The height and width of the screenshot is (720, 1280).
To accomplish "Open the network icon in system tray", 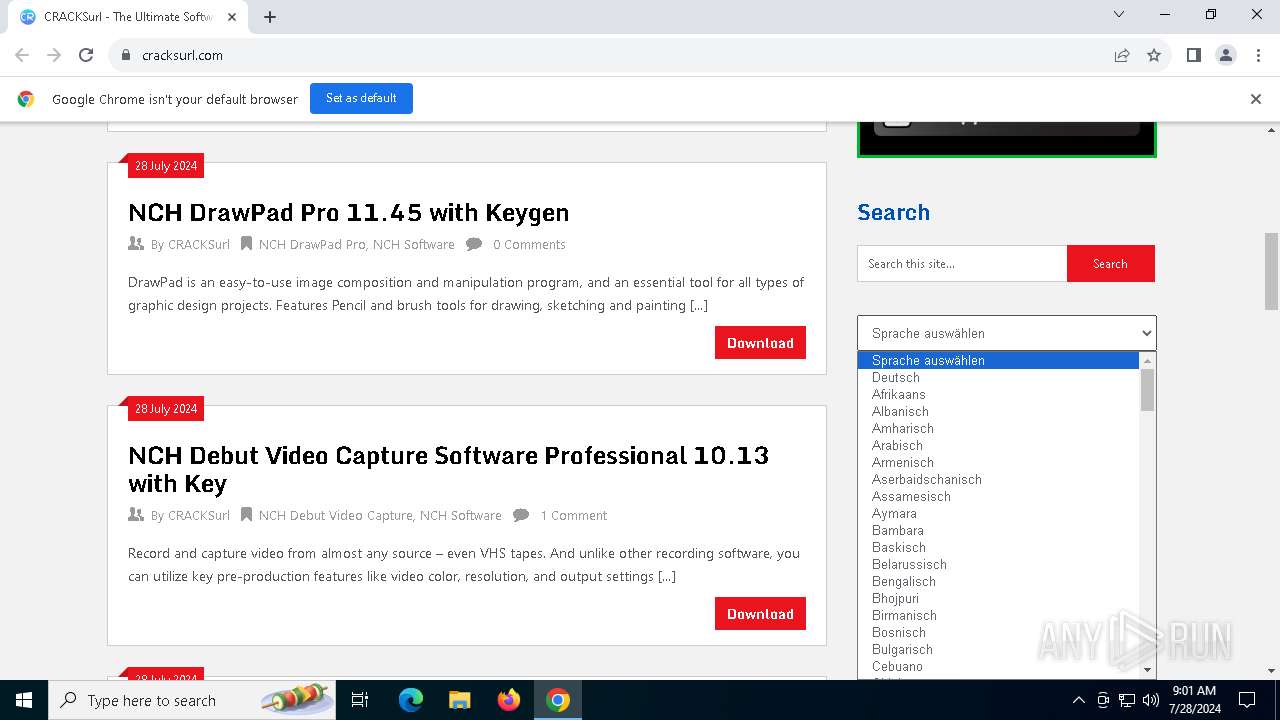I will click(x=1127, y=700).
